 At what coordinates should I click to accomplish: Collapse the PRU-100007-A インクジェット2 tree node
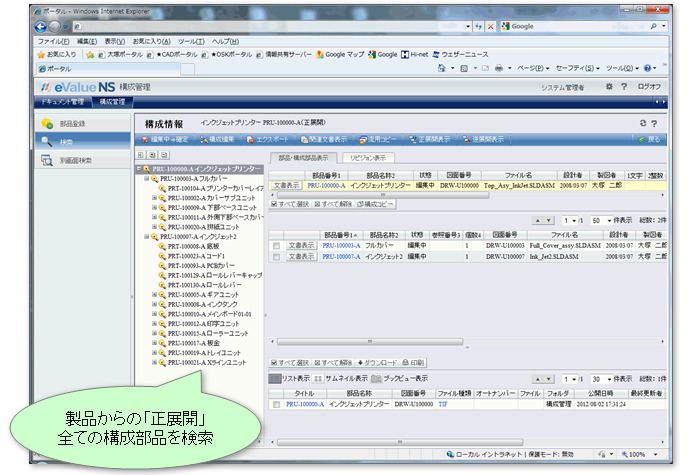coord(146,237)
